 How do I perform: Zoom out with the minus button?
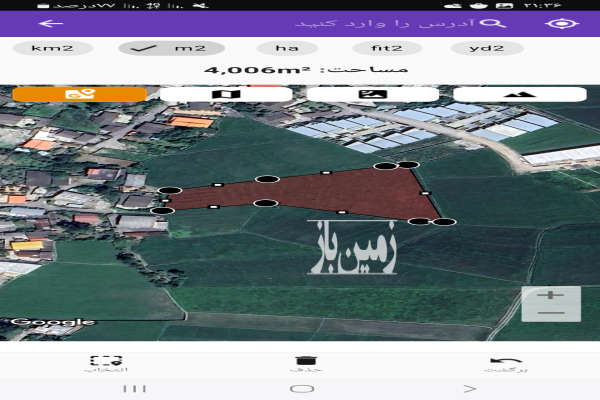click(x=551, y=313)
